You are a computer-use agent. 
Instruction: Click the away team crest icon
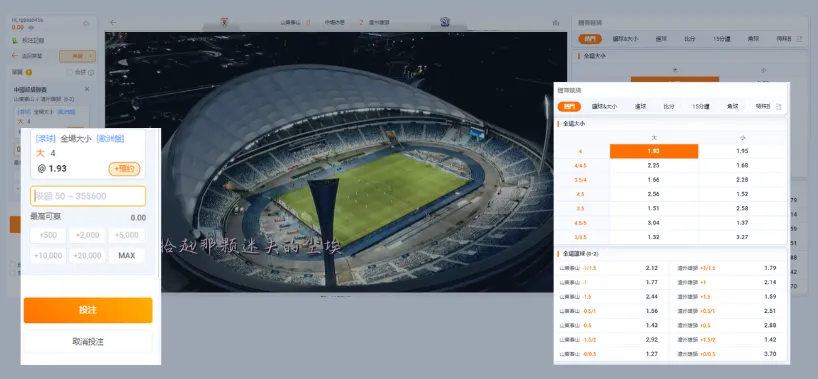tap(445, 22)
